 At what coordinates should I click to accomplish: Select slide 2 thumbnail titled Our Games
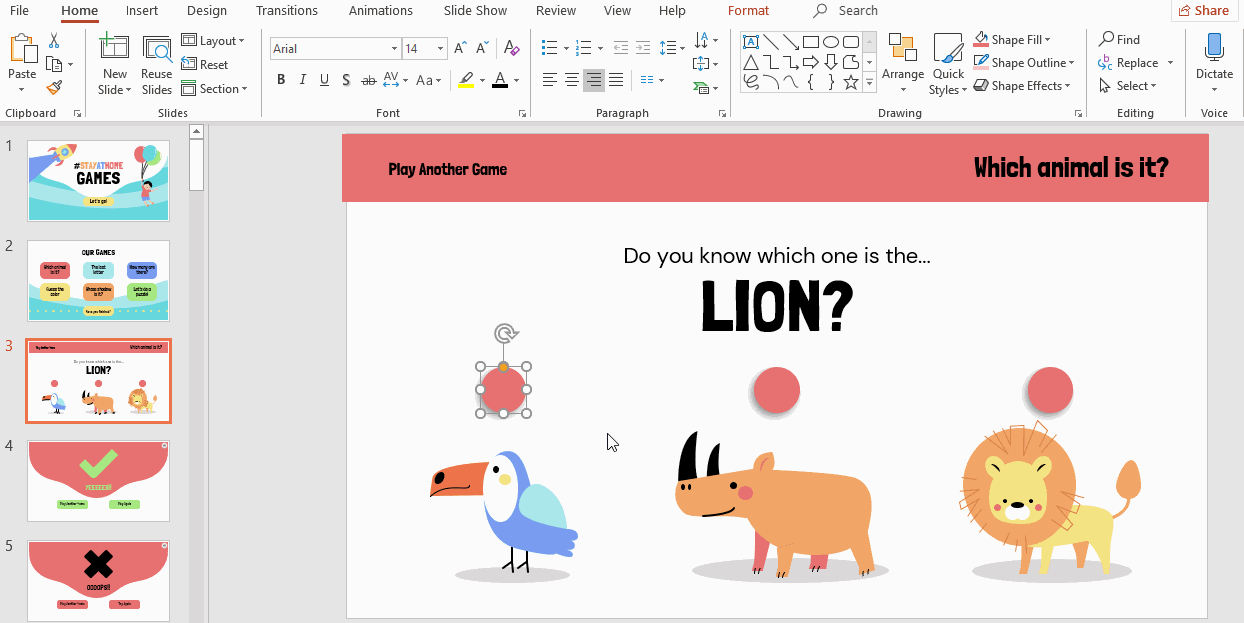click(x=98, y=281)
